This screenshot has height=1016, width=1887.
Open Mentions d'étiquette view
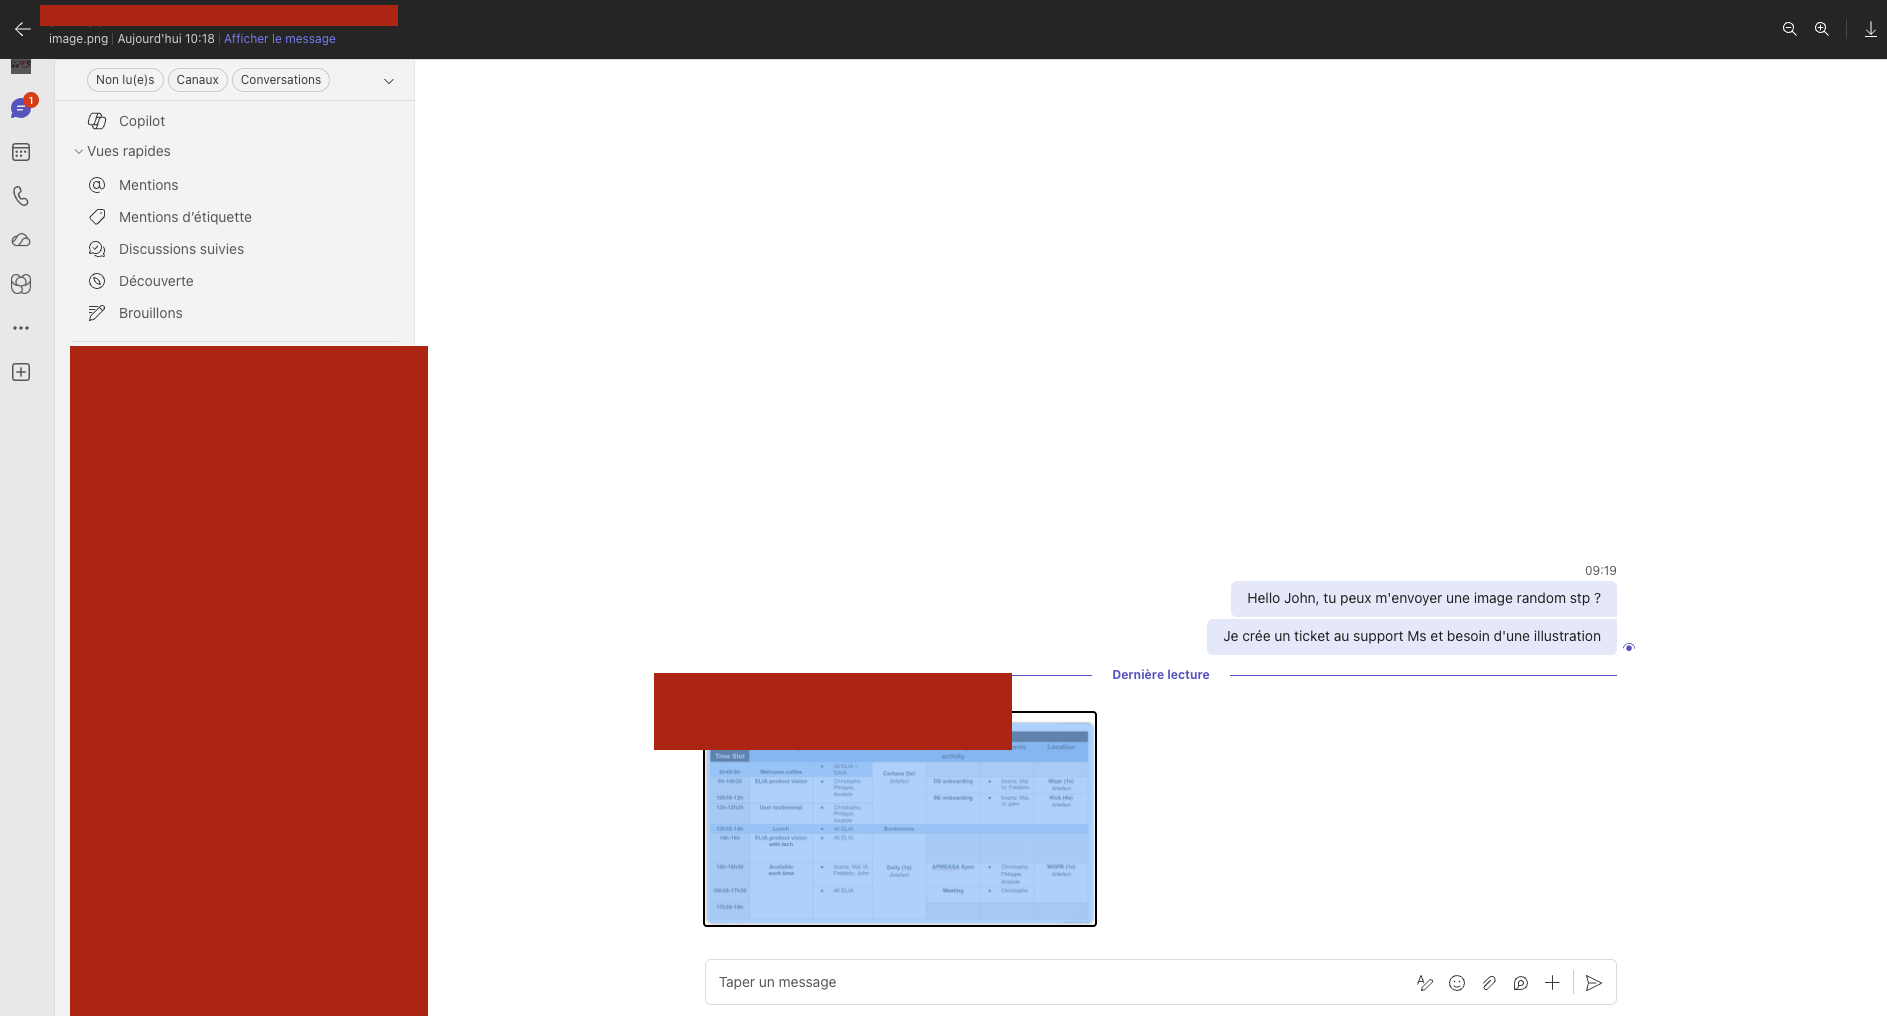tap(236, 217)
